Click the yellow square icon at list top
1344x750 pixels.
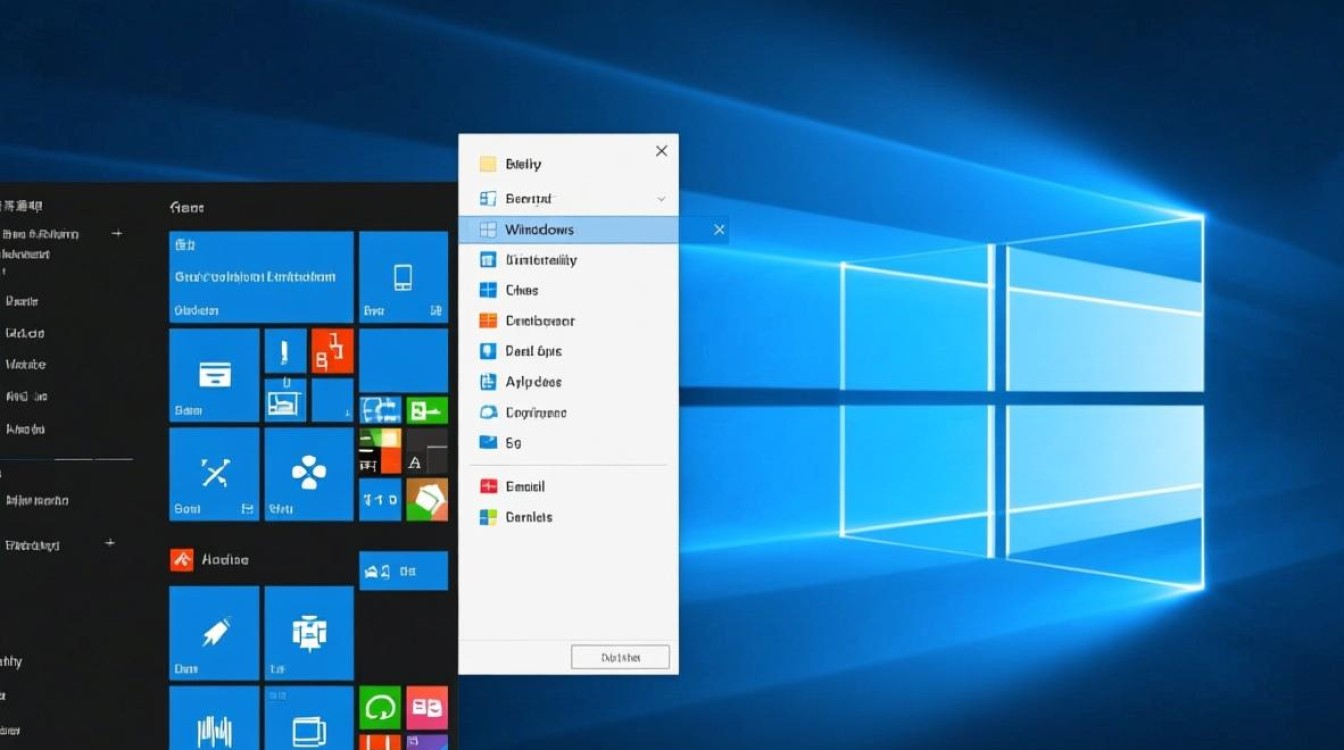coord(489,163)
